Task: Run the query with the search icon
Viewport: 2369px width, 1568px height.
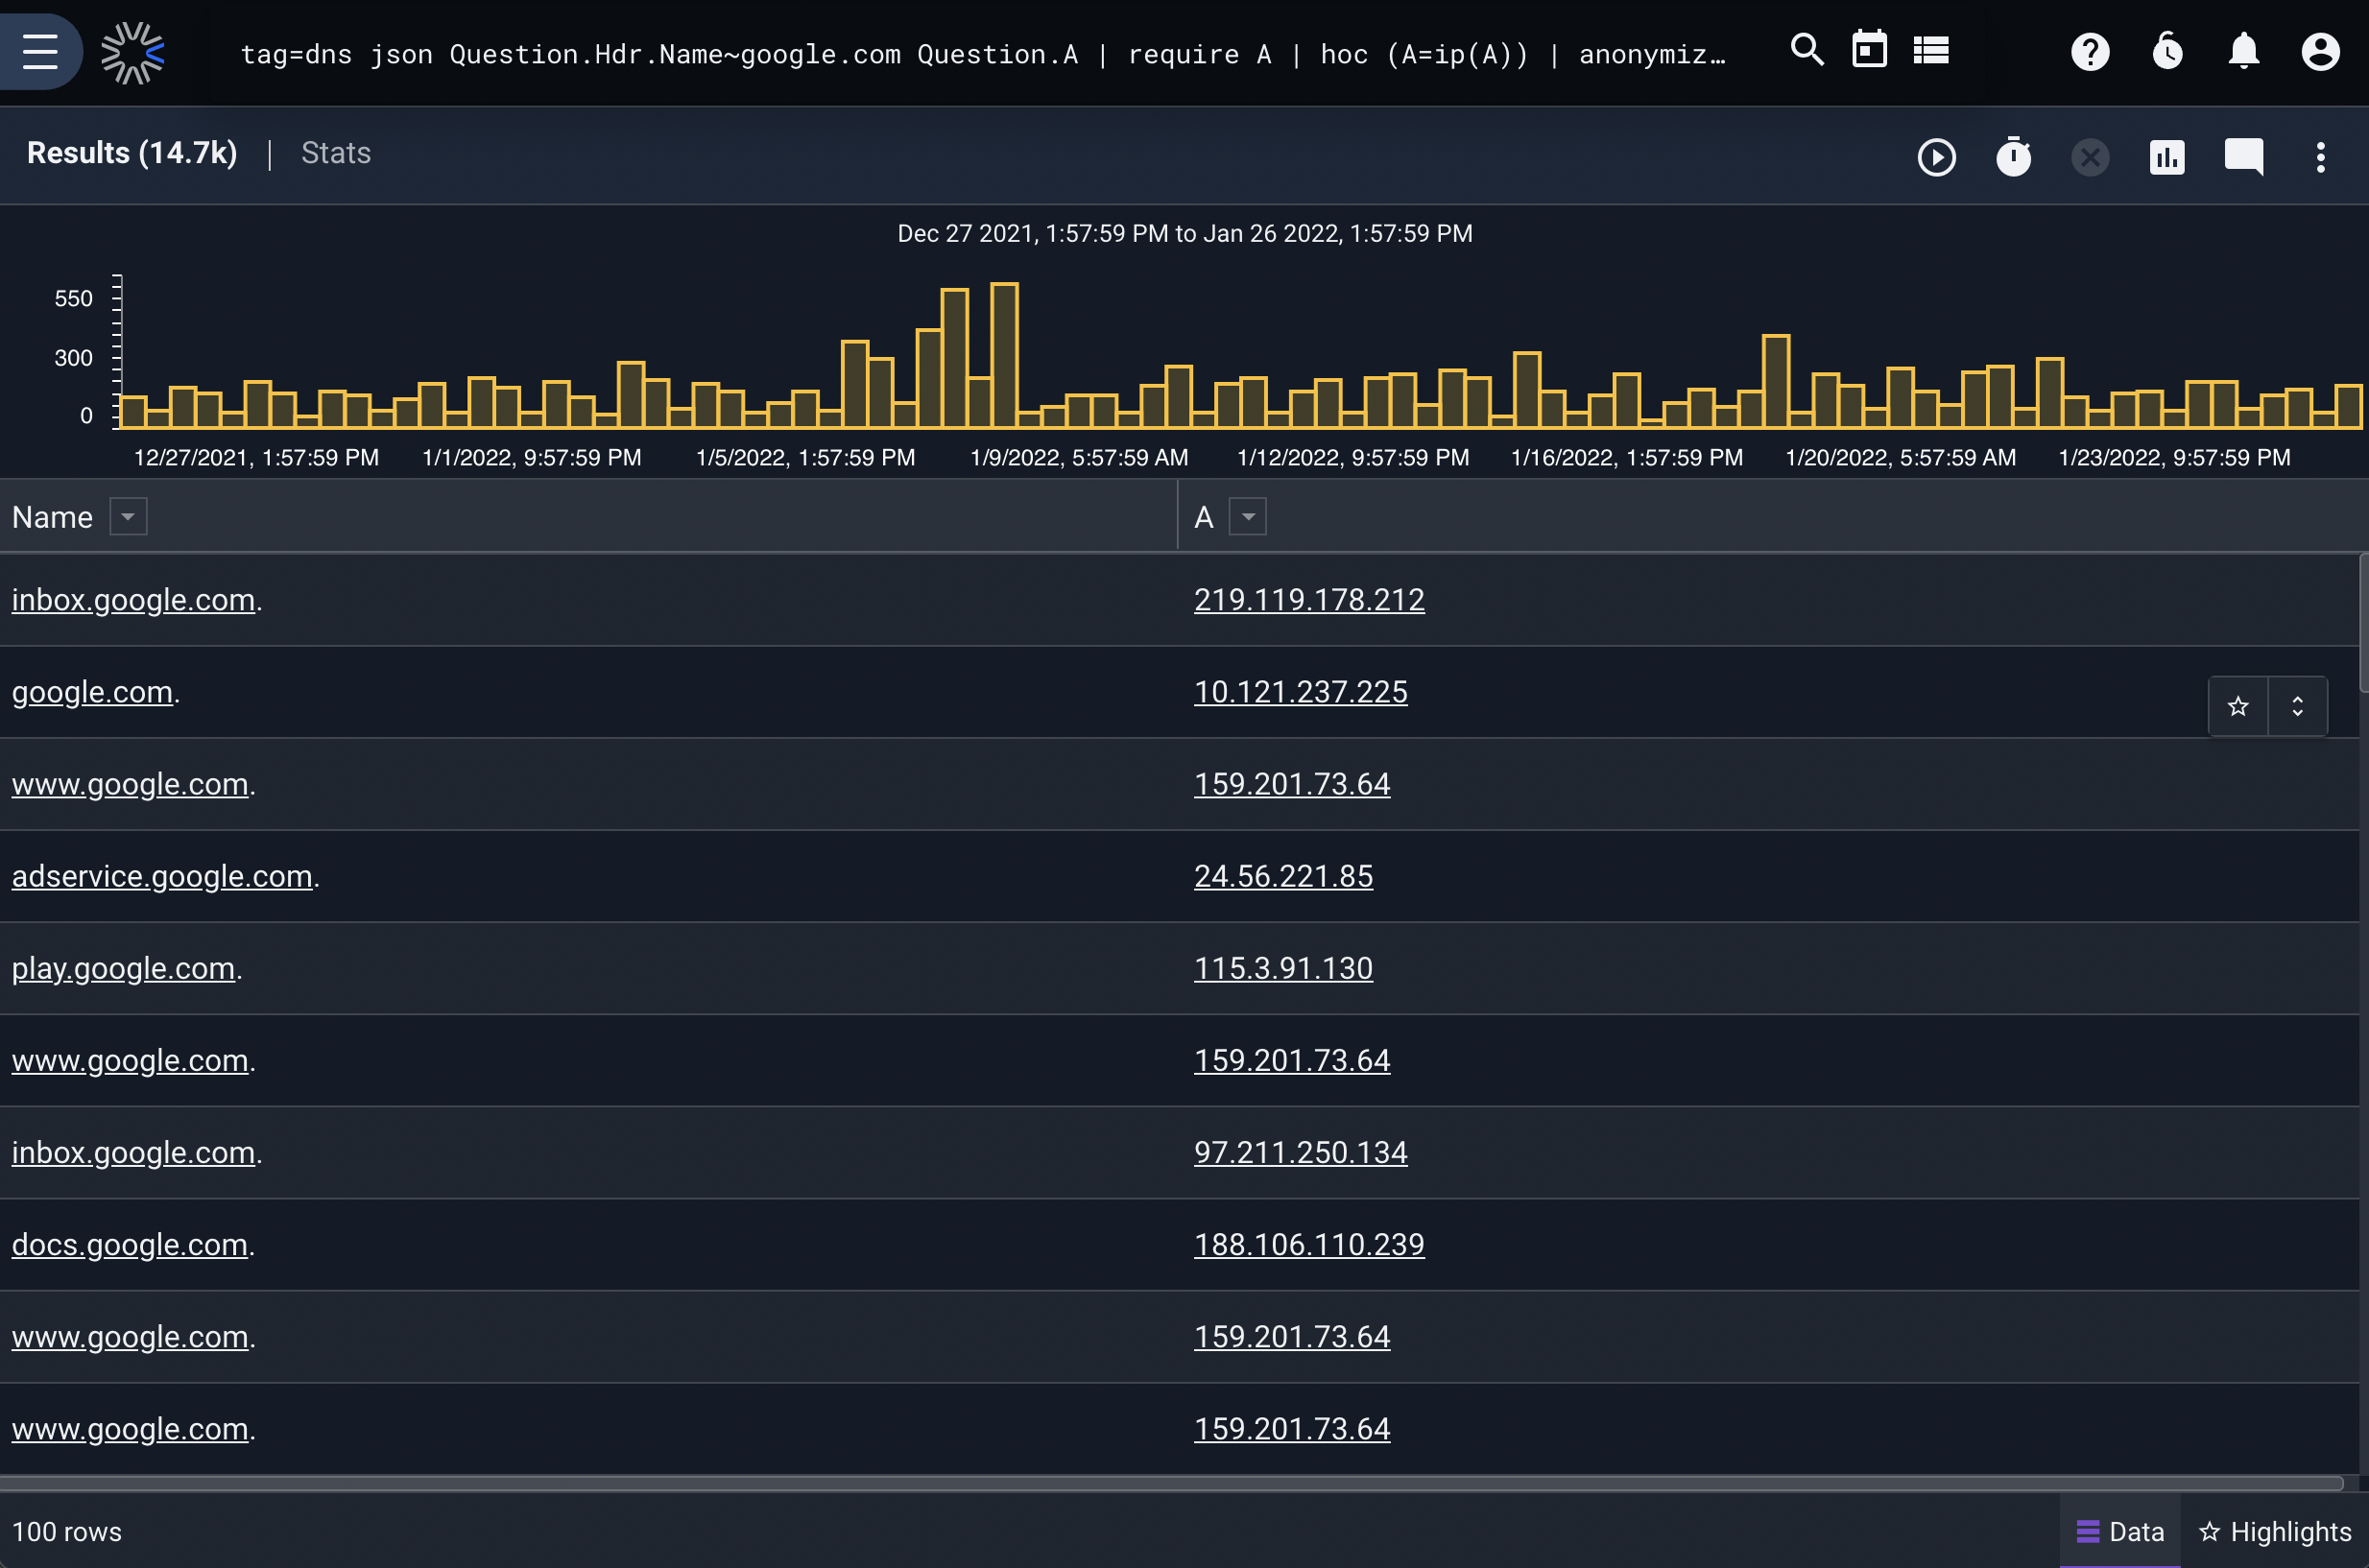Action: point(1806,50)
